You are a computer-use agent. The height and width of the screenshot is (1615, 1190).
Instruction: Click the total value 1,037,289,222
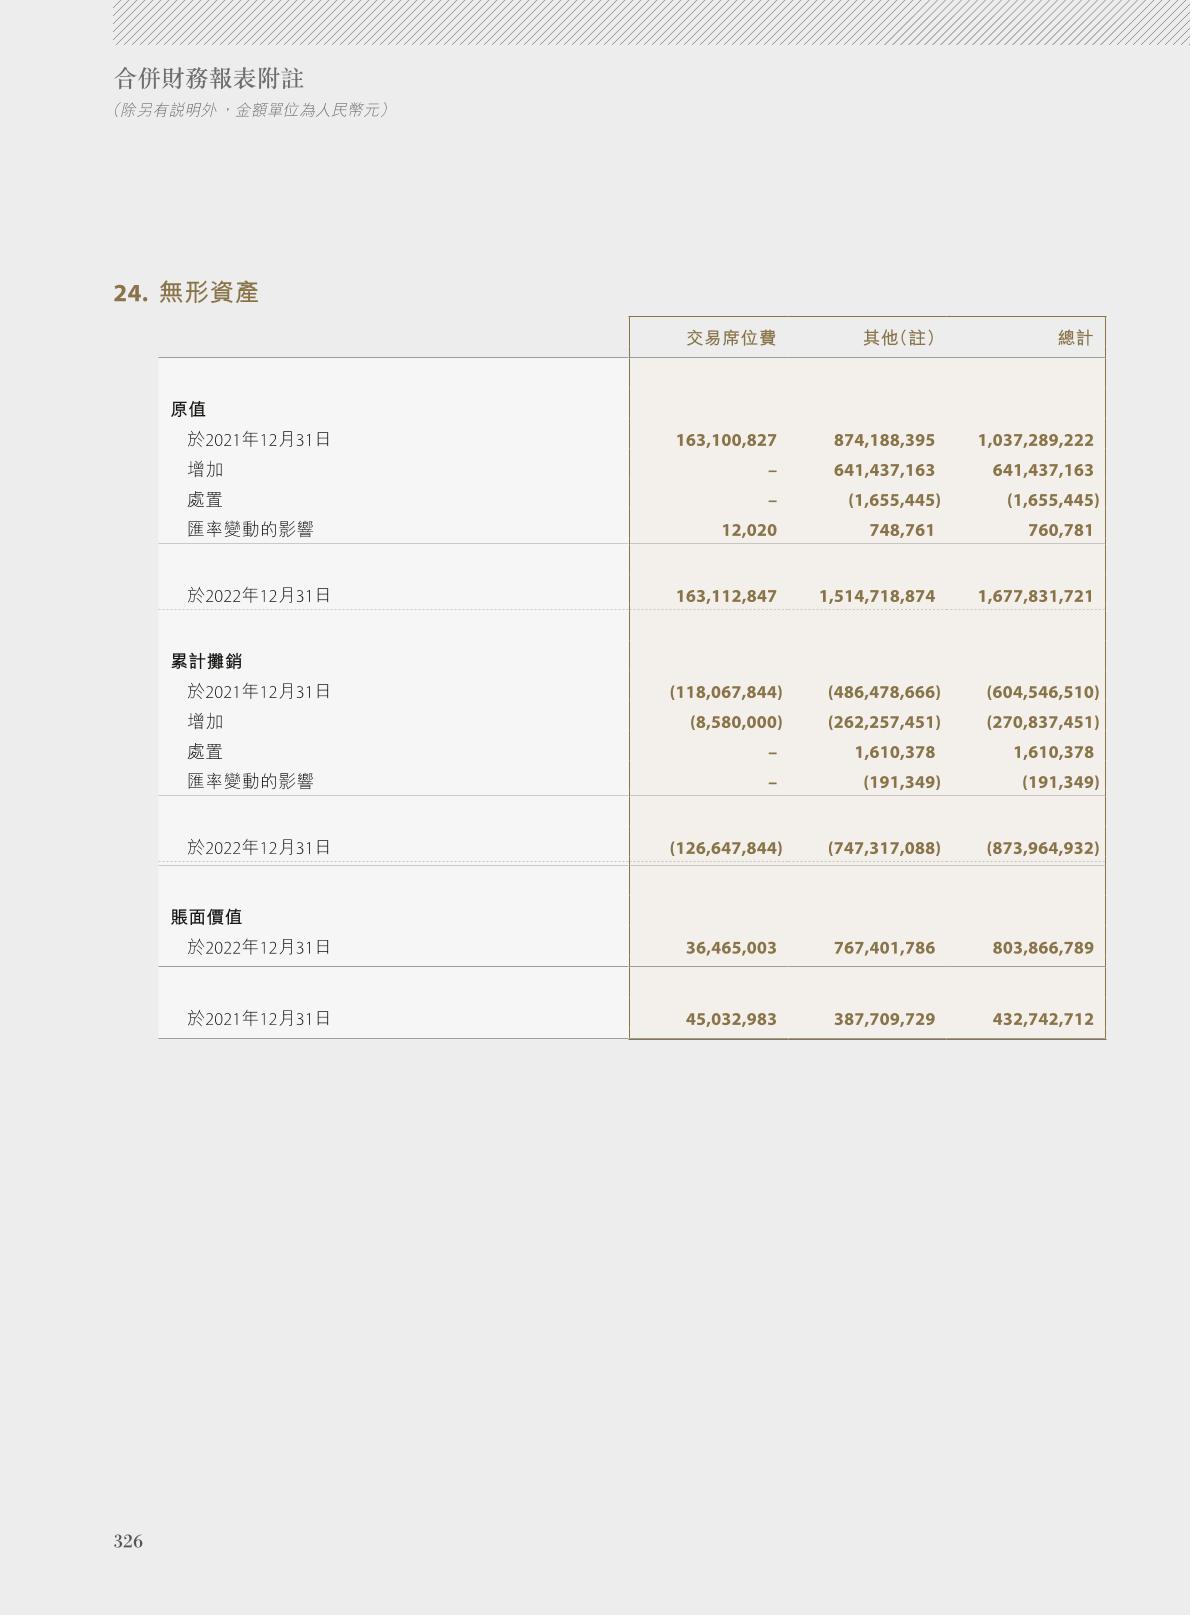coord(1035,440)
